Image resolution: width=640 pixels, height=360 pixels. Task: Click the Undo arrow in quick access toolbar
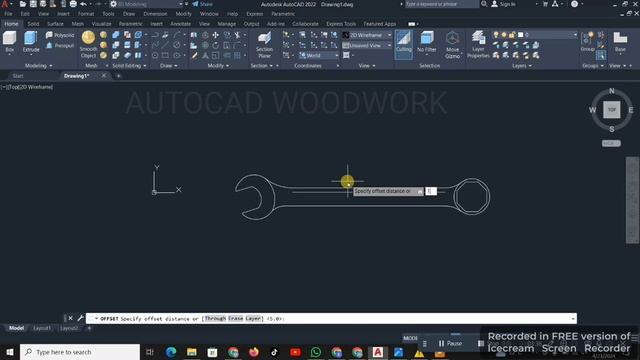tap(83, 4)
